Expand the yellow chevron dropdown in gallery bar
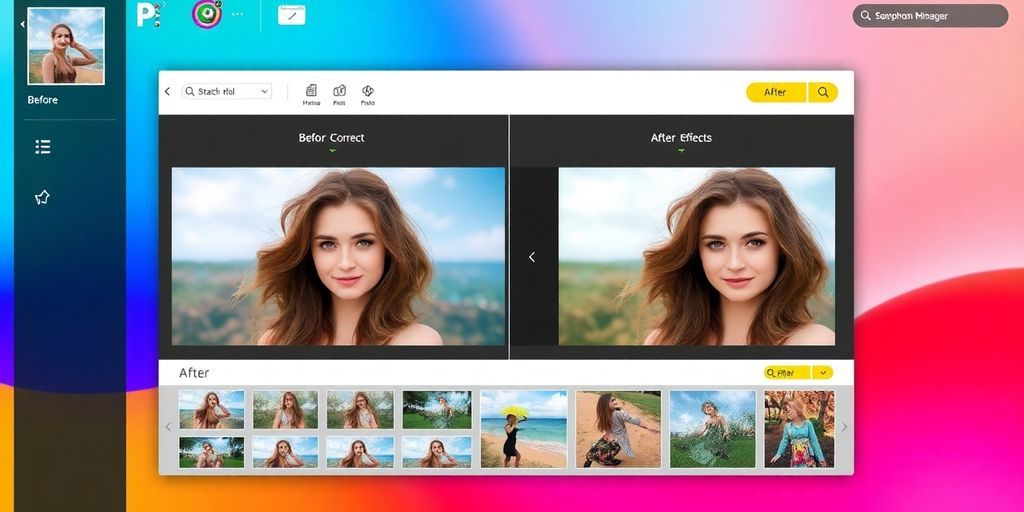The image size is (1024, 512). coord(823,373)
